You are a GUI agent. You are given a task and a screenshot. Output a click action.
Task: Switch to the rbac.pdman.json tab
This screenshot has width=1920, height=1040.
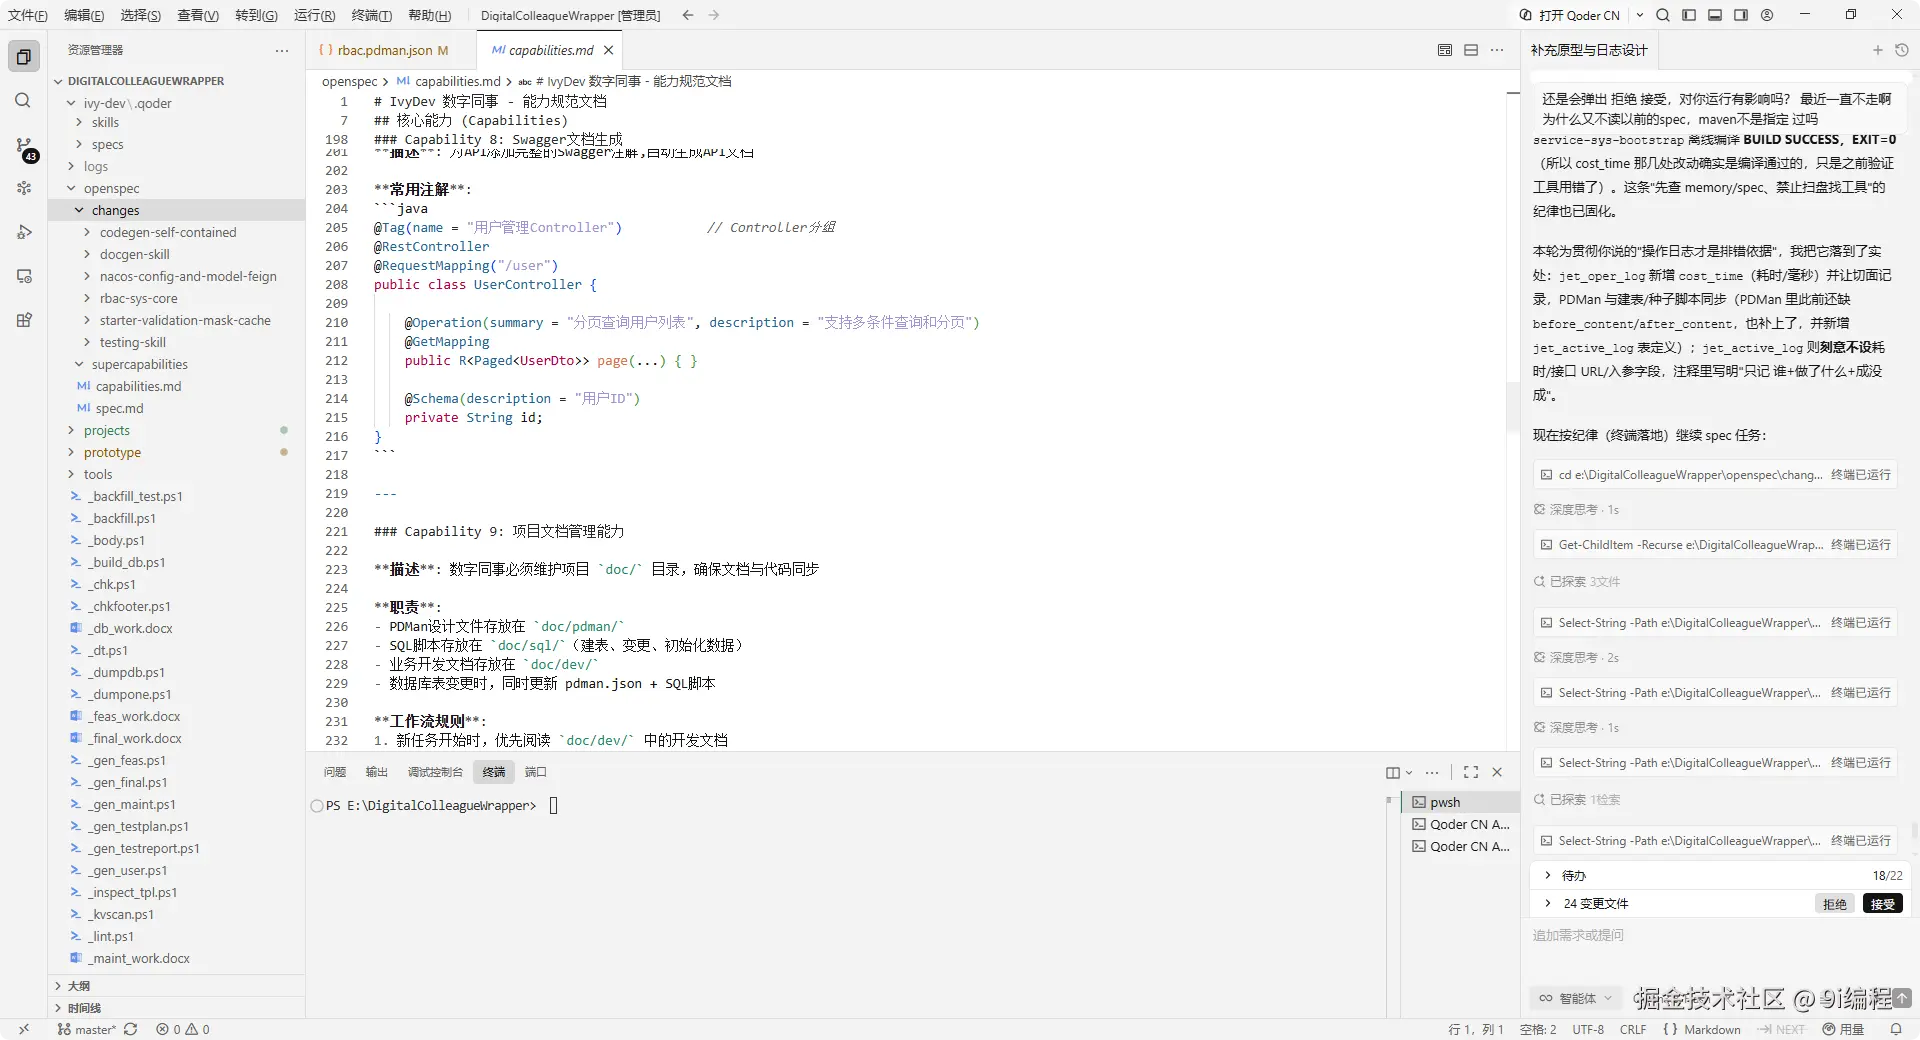384,50
